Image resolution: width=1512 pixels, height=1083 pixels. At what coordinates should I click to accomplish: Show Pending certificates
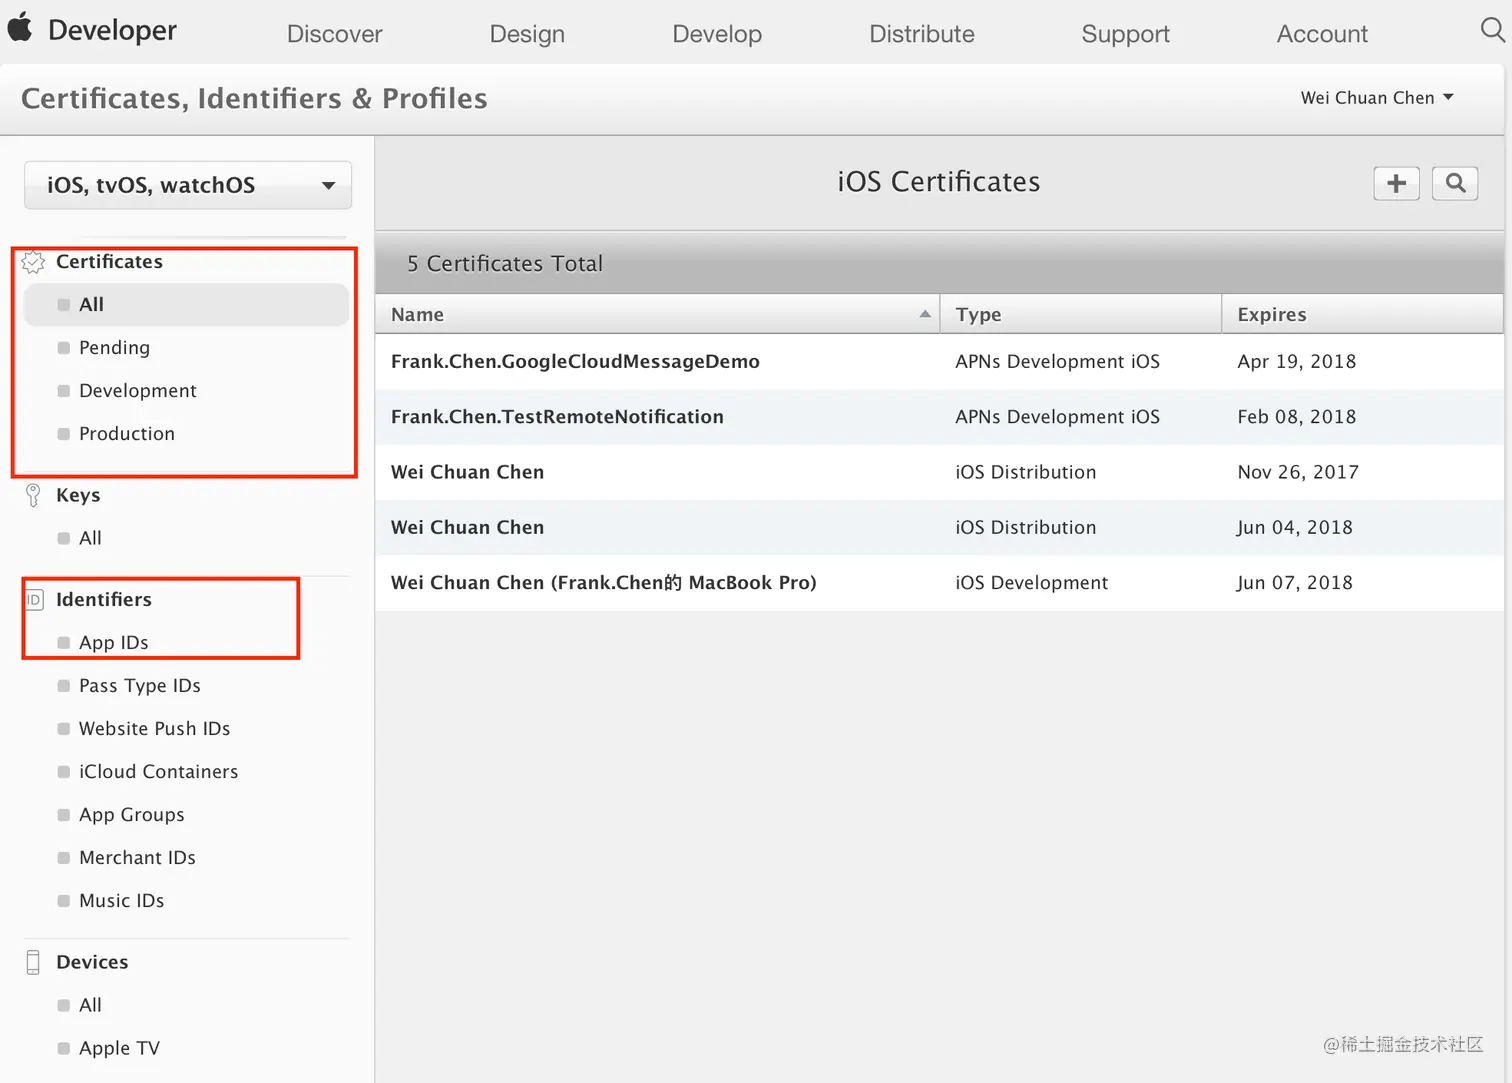tap(114, 348)
